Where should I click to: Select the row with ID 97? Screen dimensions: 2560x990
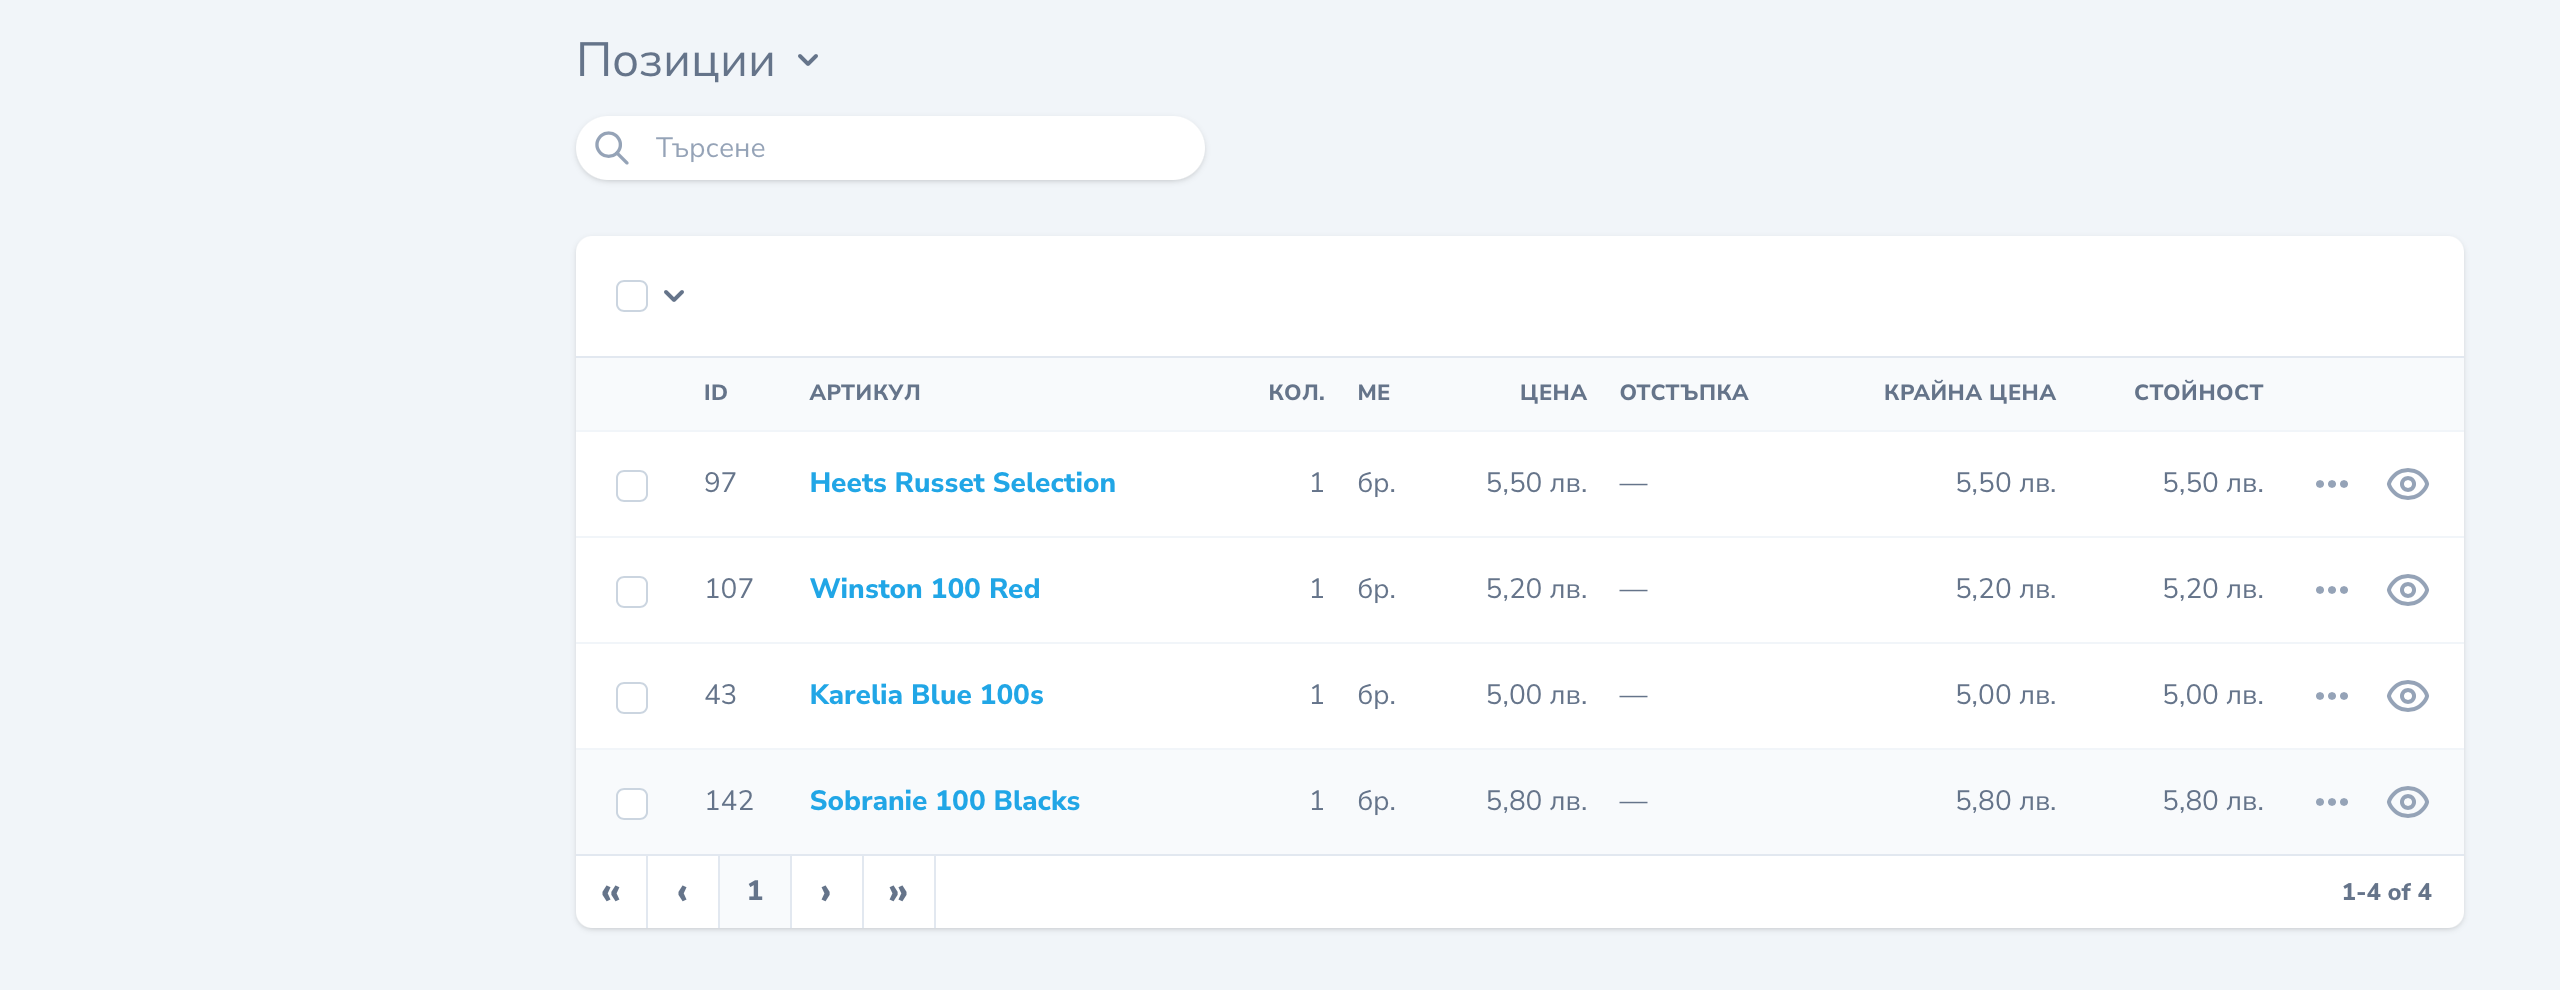632,486
